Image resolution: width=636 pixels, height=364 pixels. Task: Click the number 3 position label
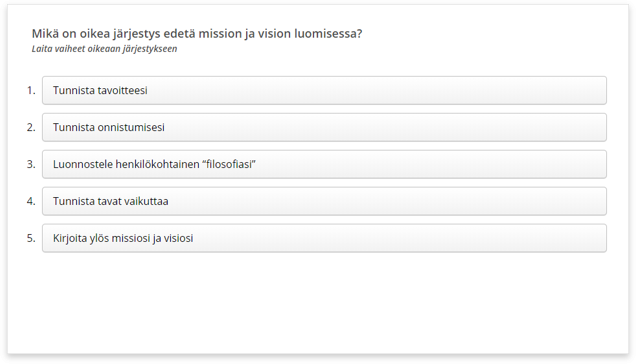pyautogui.click(x=31, y=164)
